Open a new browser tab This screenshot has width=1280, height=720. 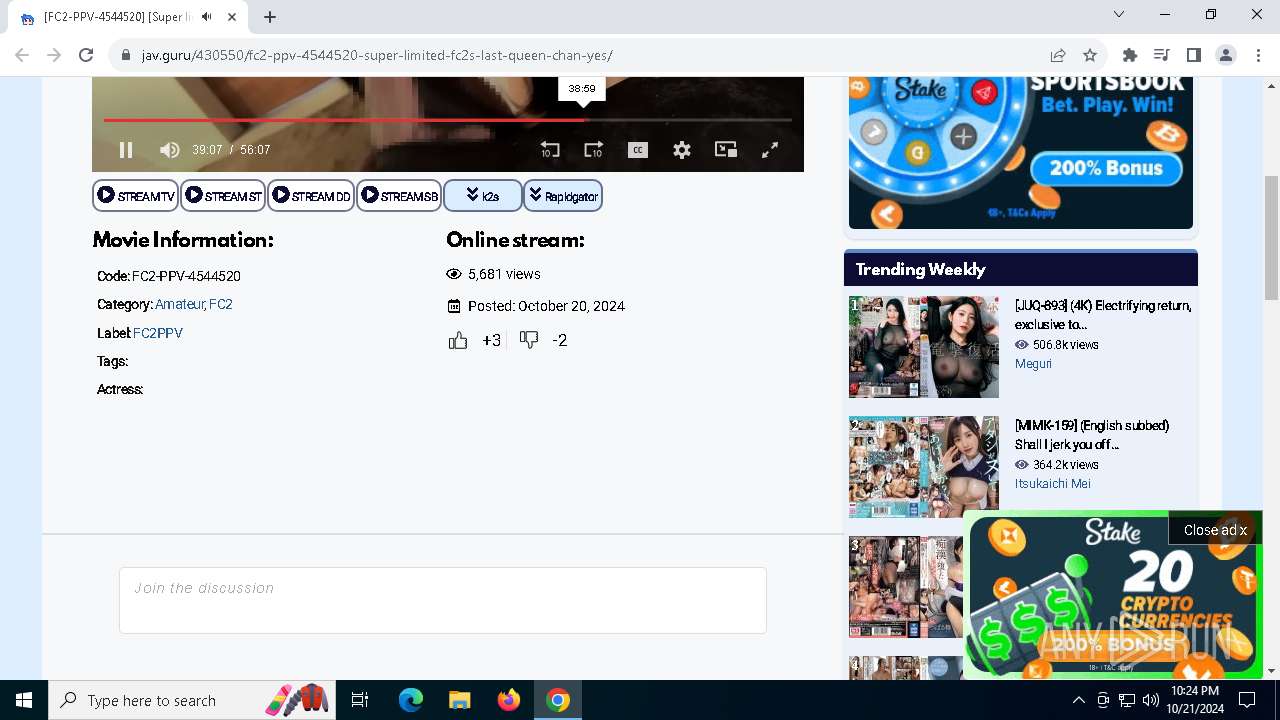tap(270, 16)
